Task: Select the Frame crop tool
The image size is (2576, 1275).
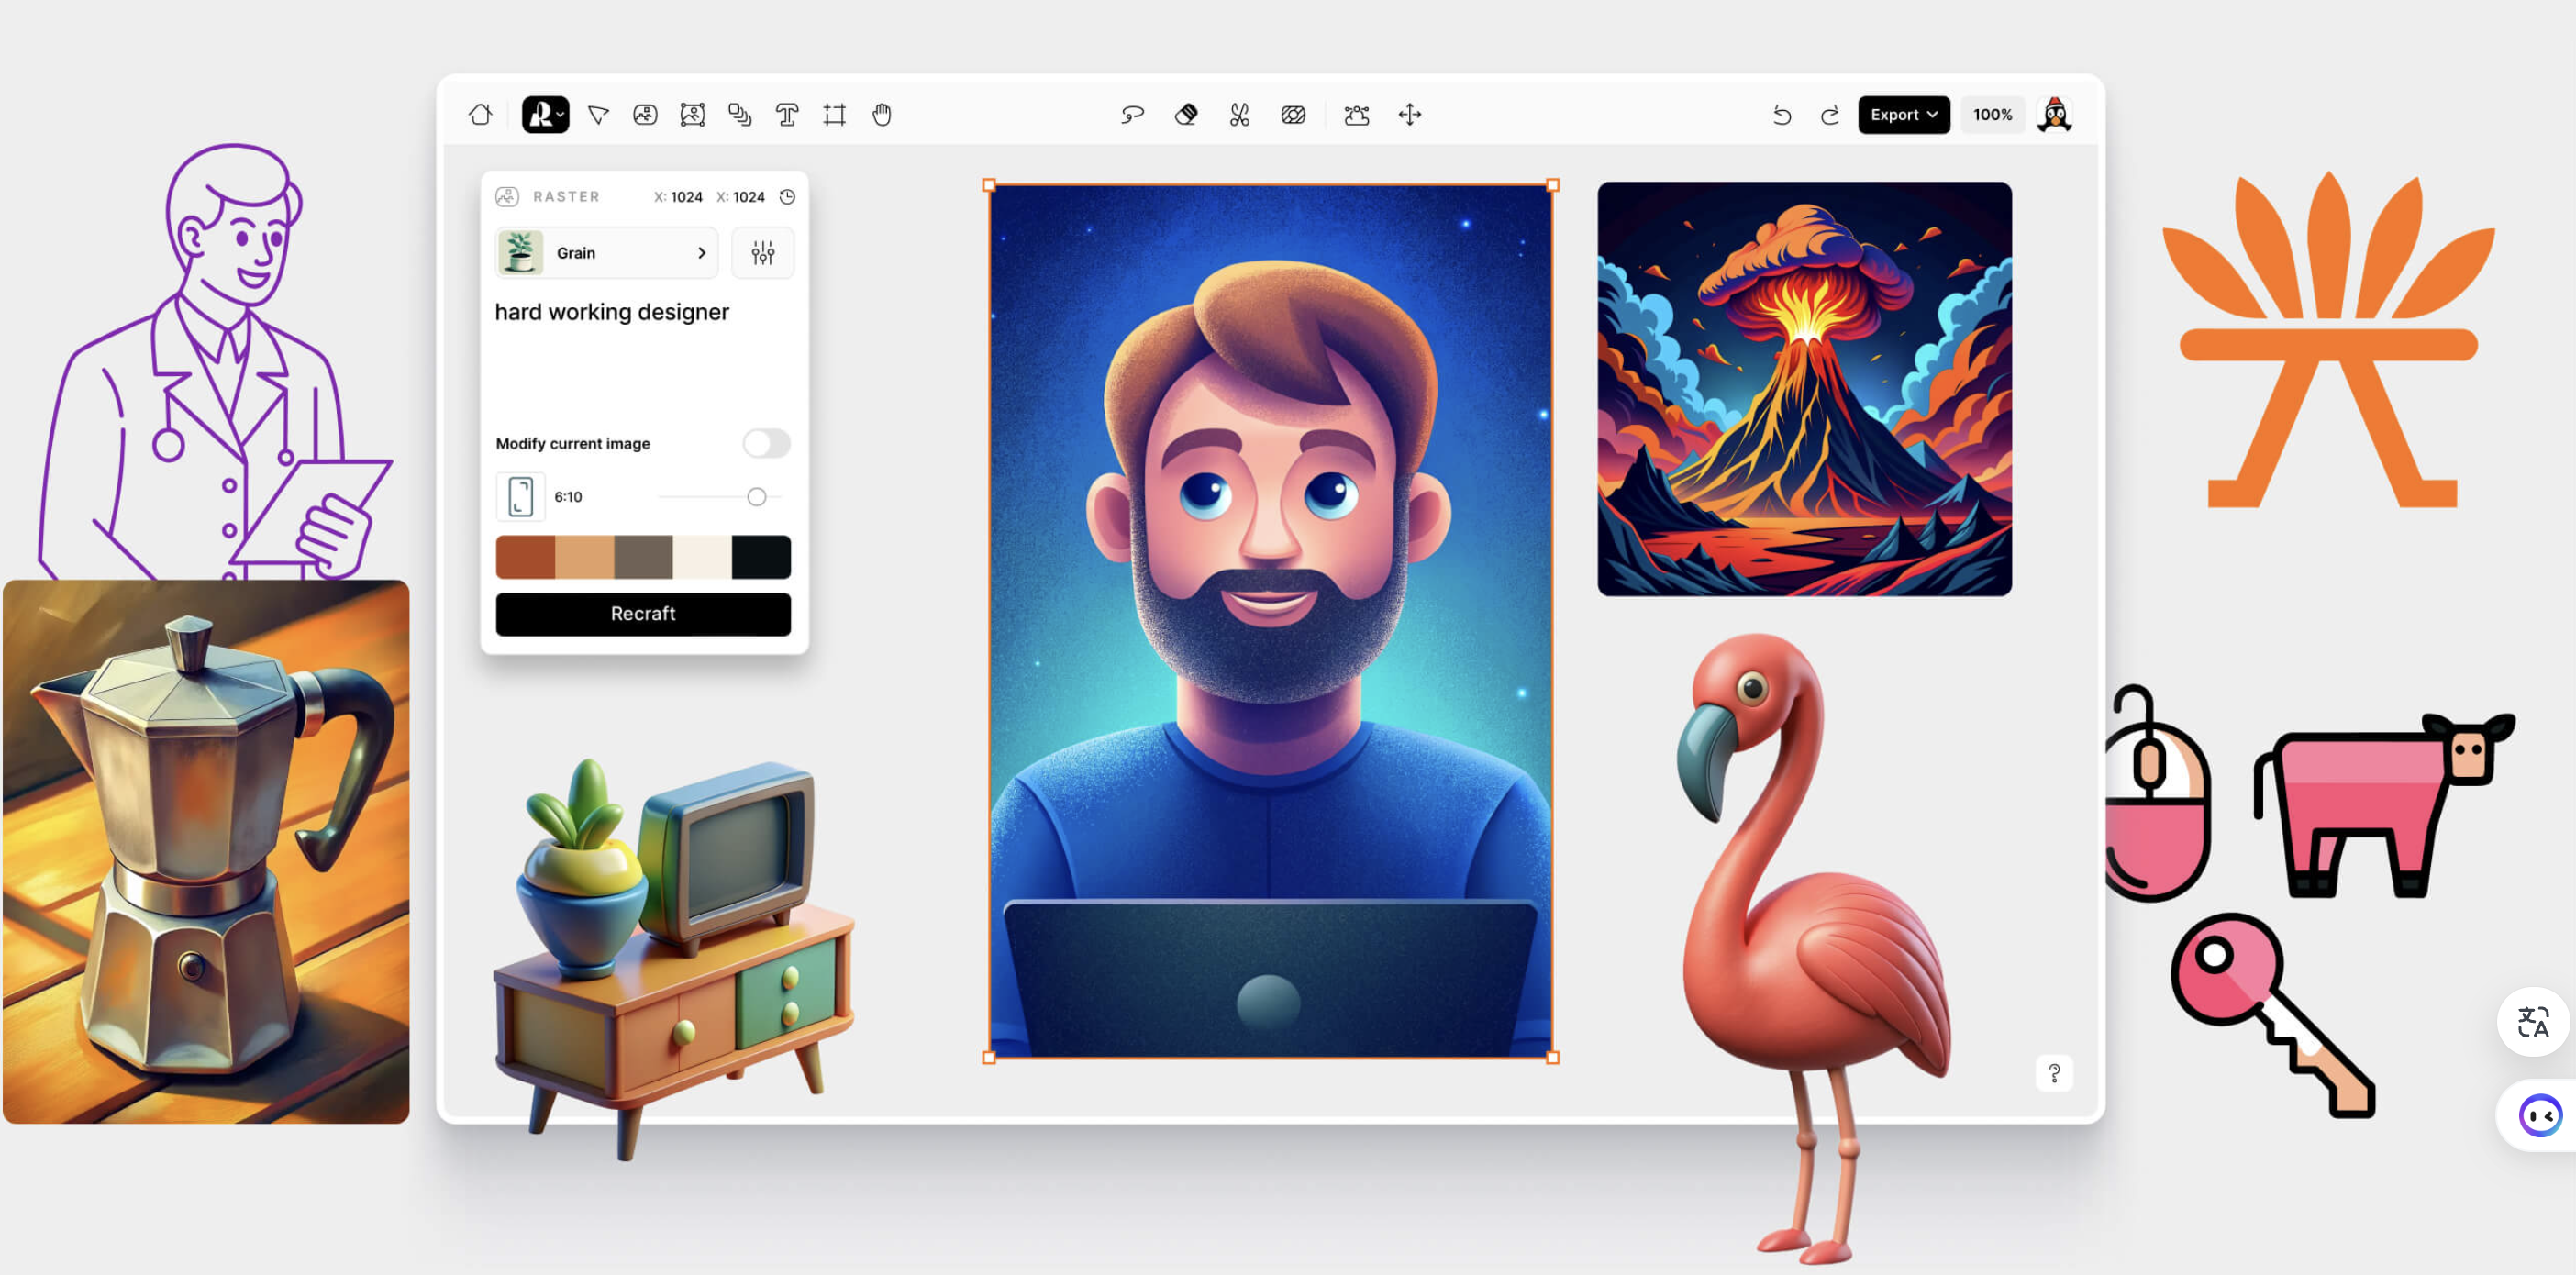Action: point(834,115)
